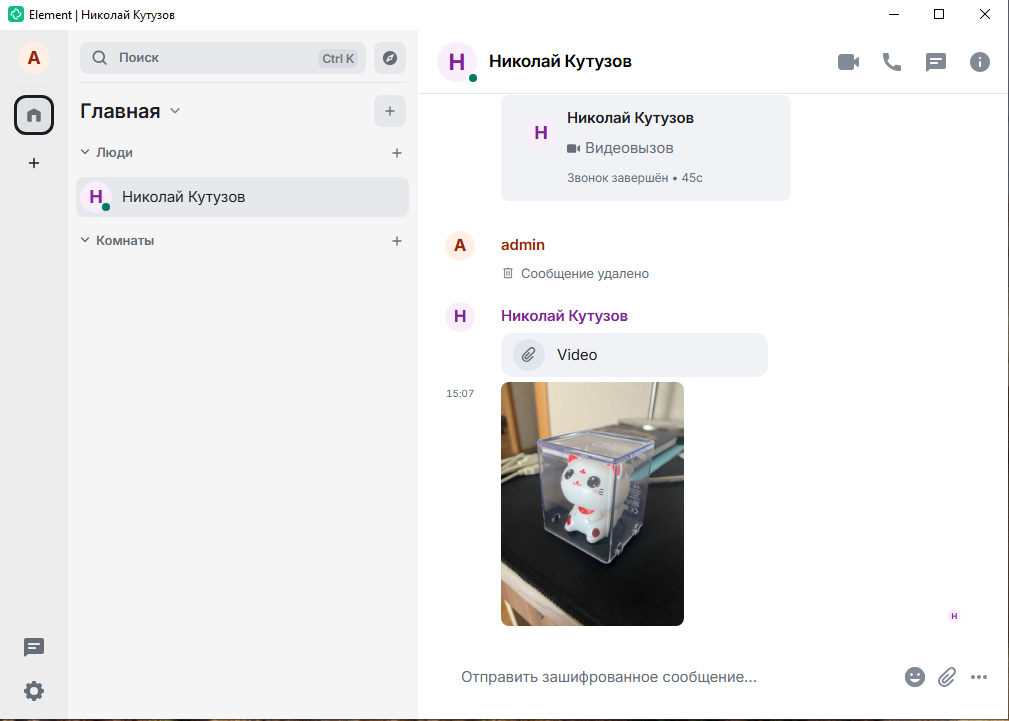Attach a file to the message
1009x721 pixels.
coord(947,677)
